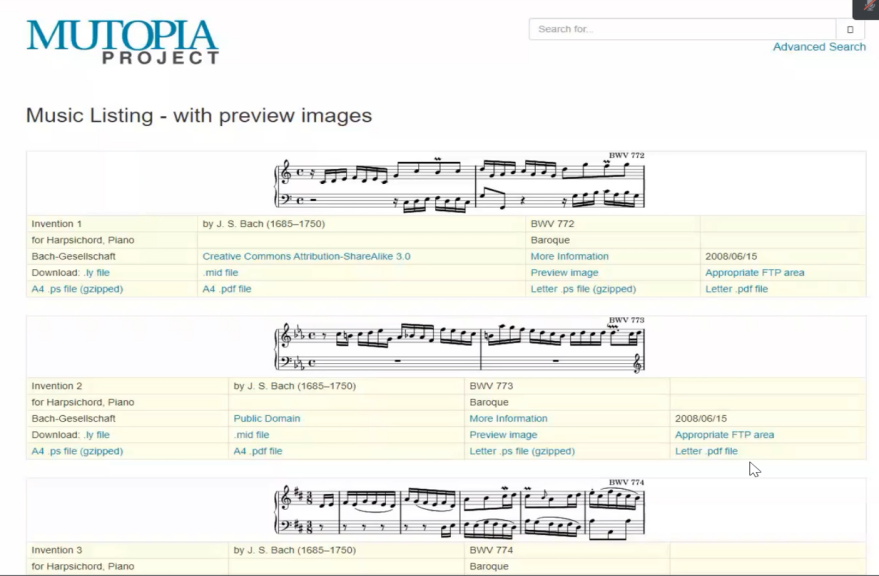This screenshot has height=576, width=879.
Task: Open the BWV 774 sheet music preview
Action: coord(459,510)
